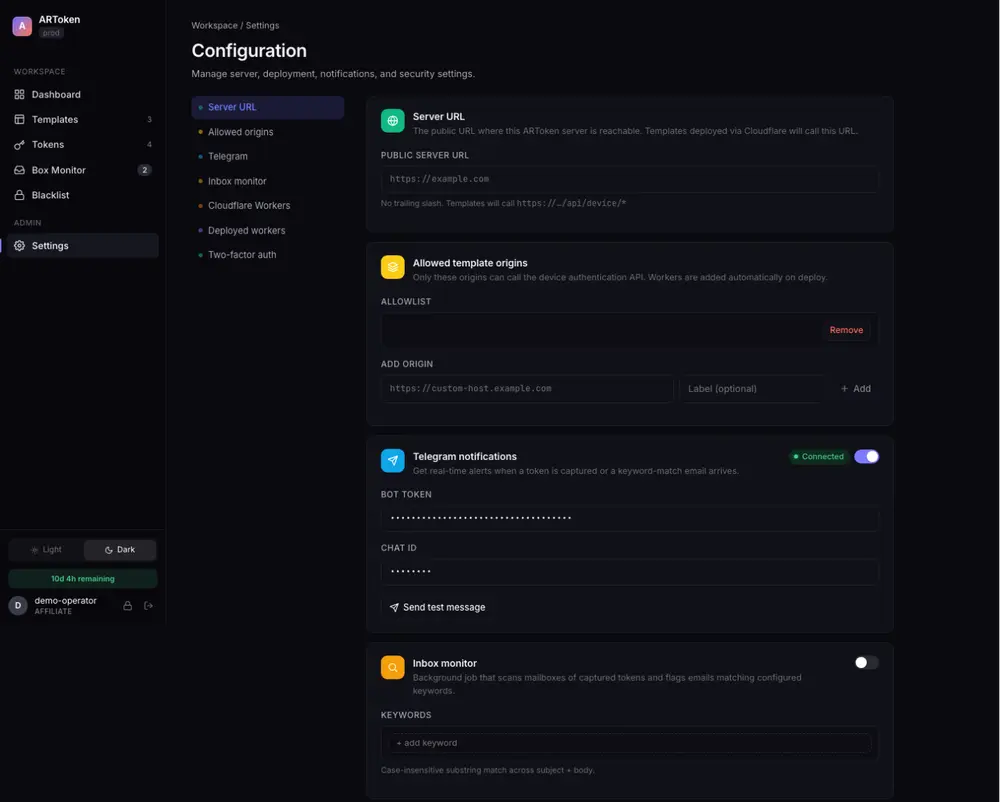Viewport: 1000px width, 802px height.
Task: Click the lock icon beside demo-operator
Action: point(128,606)
